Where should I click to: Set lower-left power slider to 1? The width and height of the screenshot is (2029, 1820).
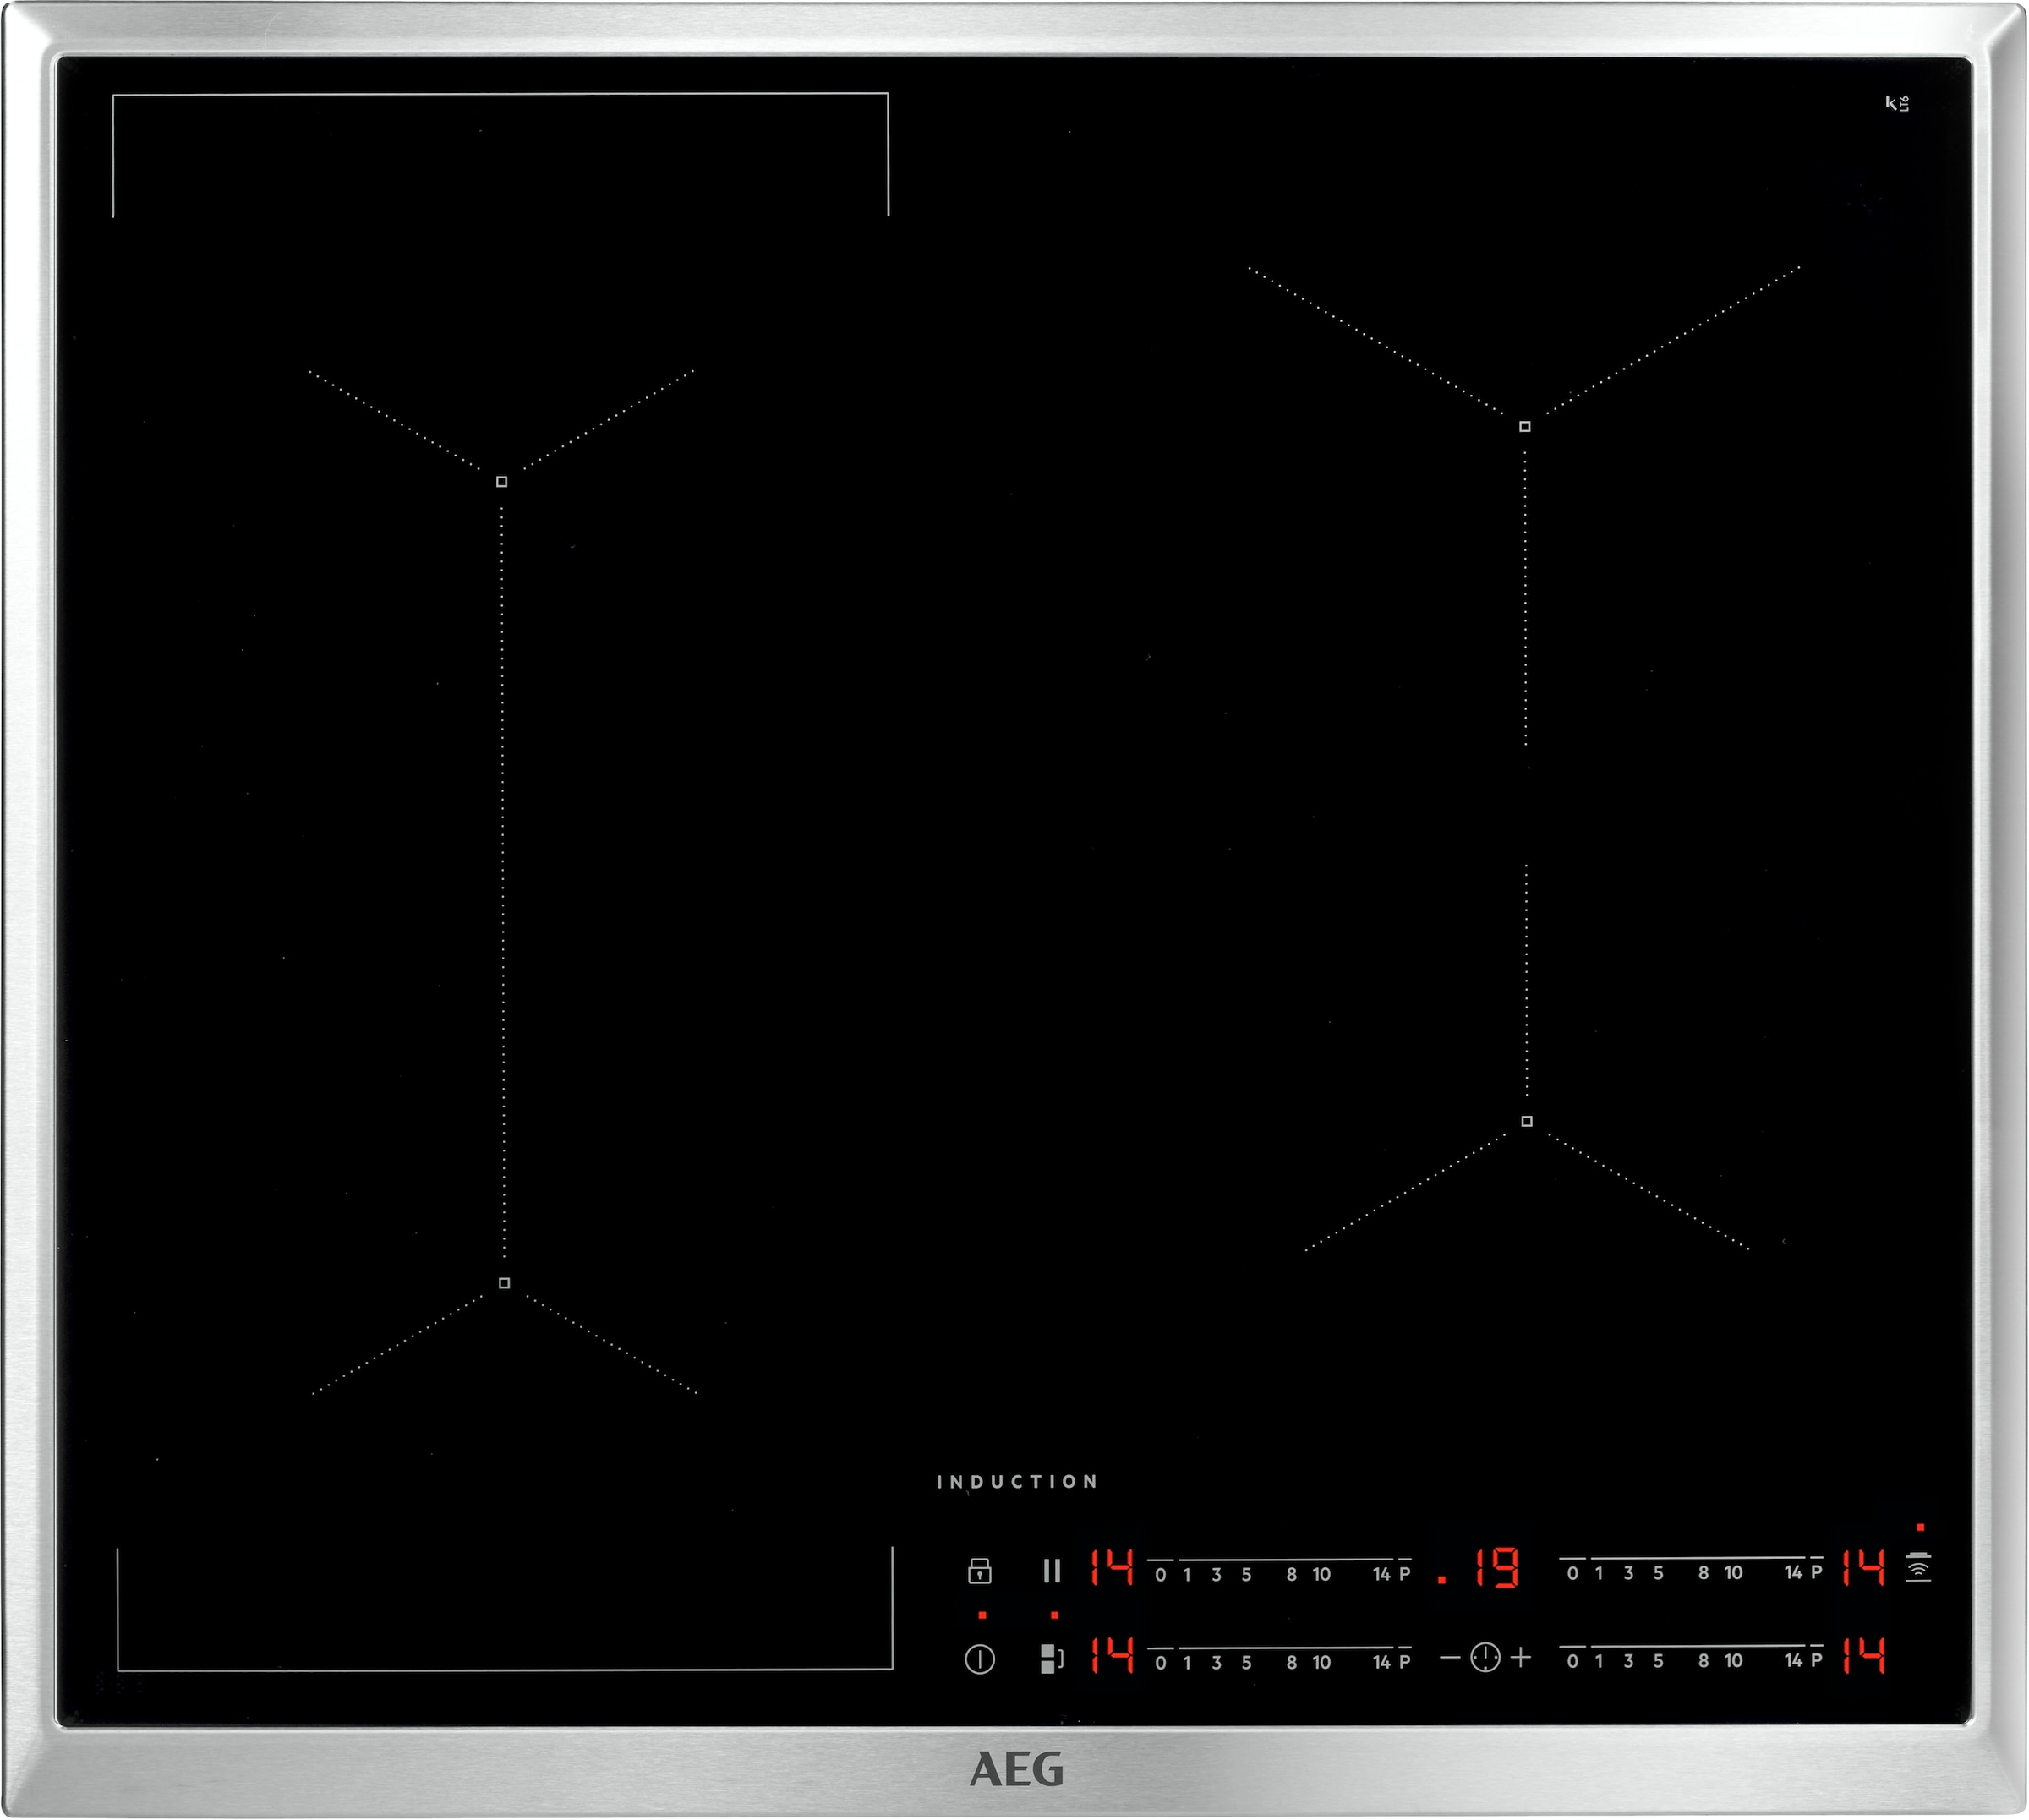coord(1187,1663)
